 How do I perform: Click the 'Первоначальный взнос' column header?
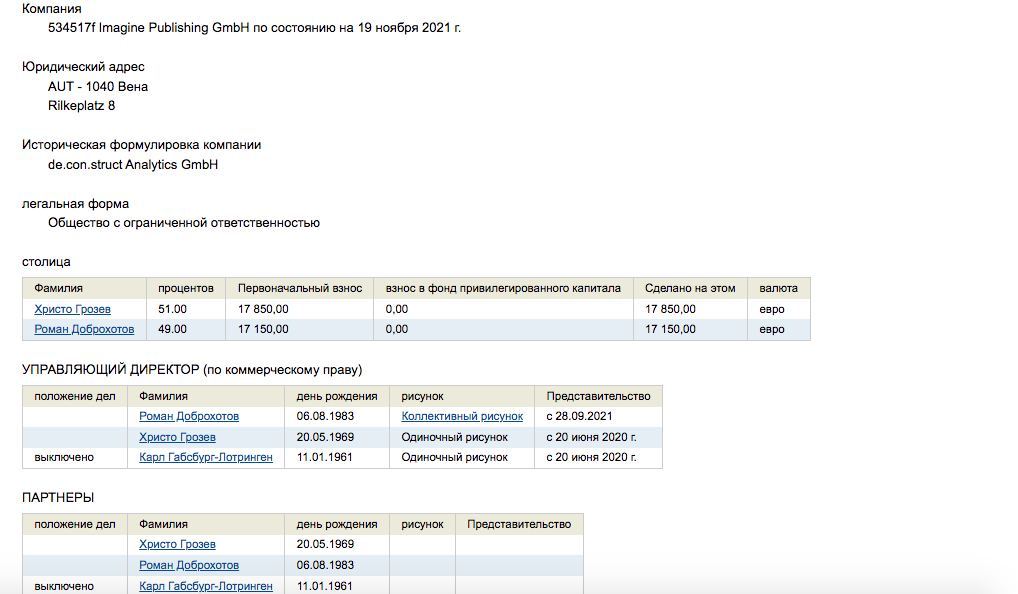300,288
